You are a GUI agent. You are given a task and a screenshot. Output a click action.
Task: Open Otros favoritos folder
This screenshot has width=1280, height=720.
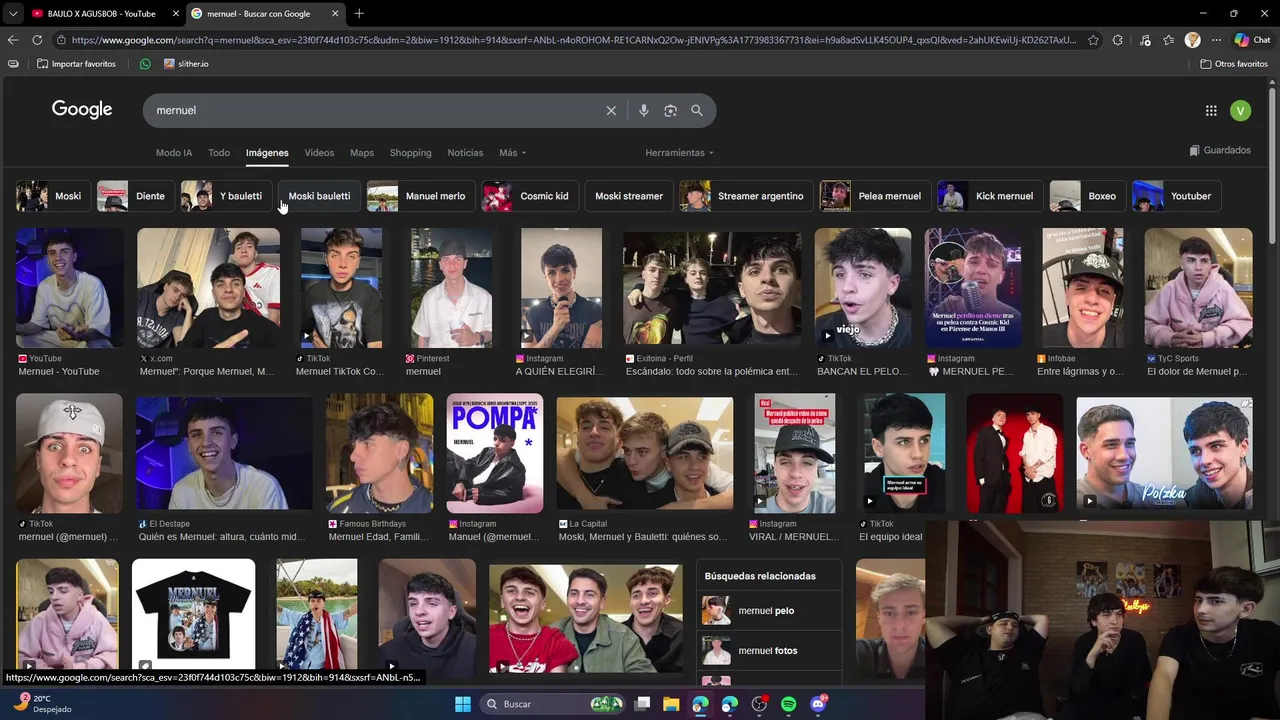1234,64
